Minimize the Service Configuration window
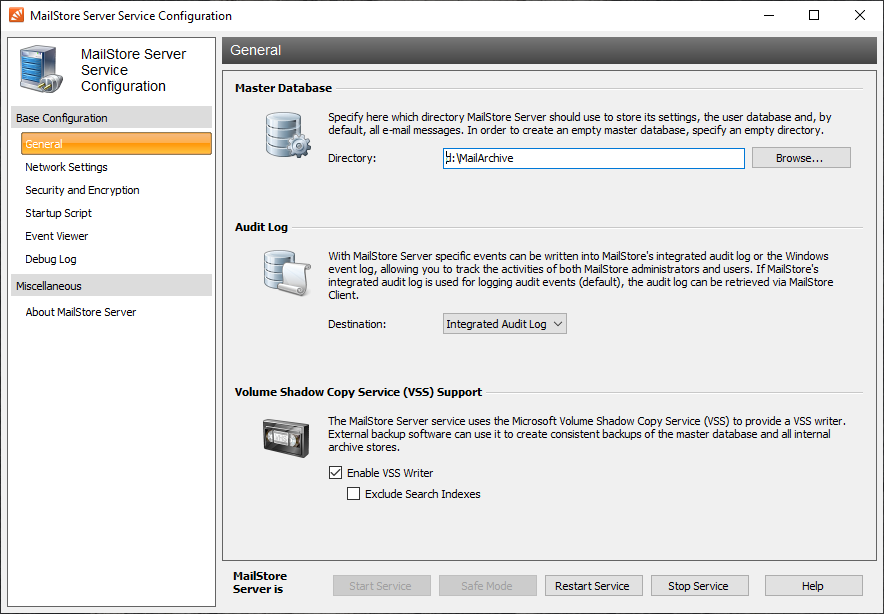The height and width of the screenshot is (614, 884). (x=769, y=15)
